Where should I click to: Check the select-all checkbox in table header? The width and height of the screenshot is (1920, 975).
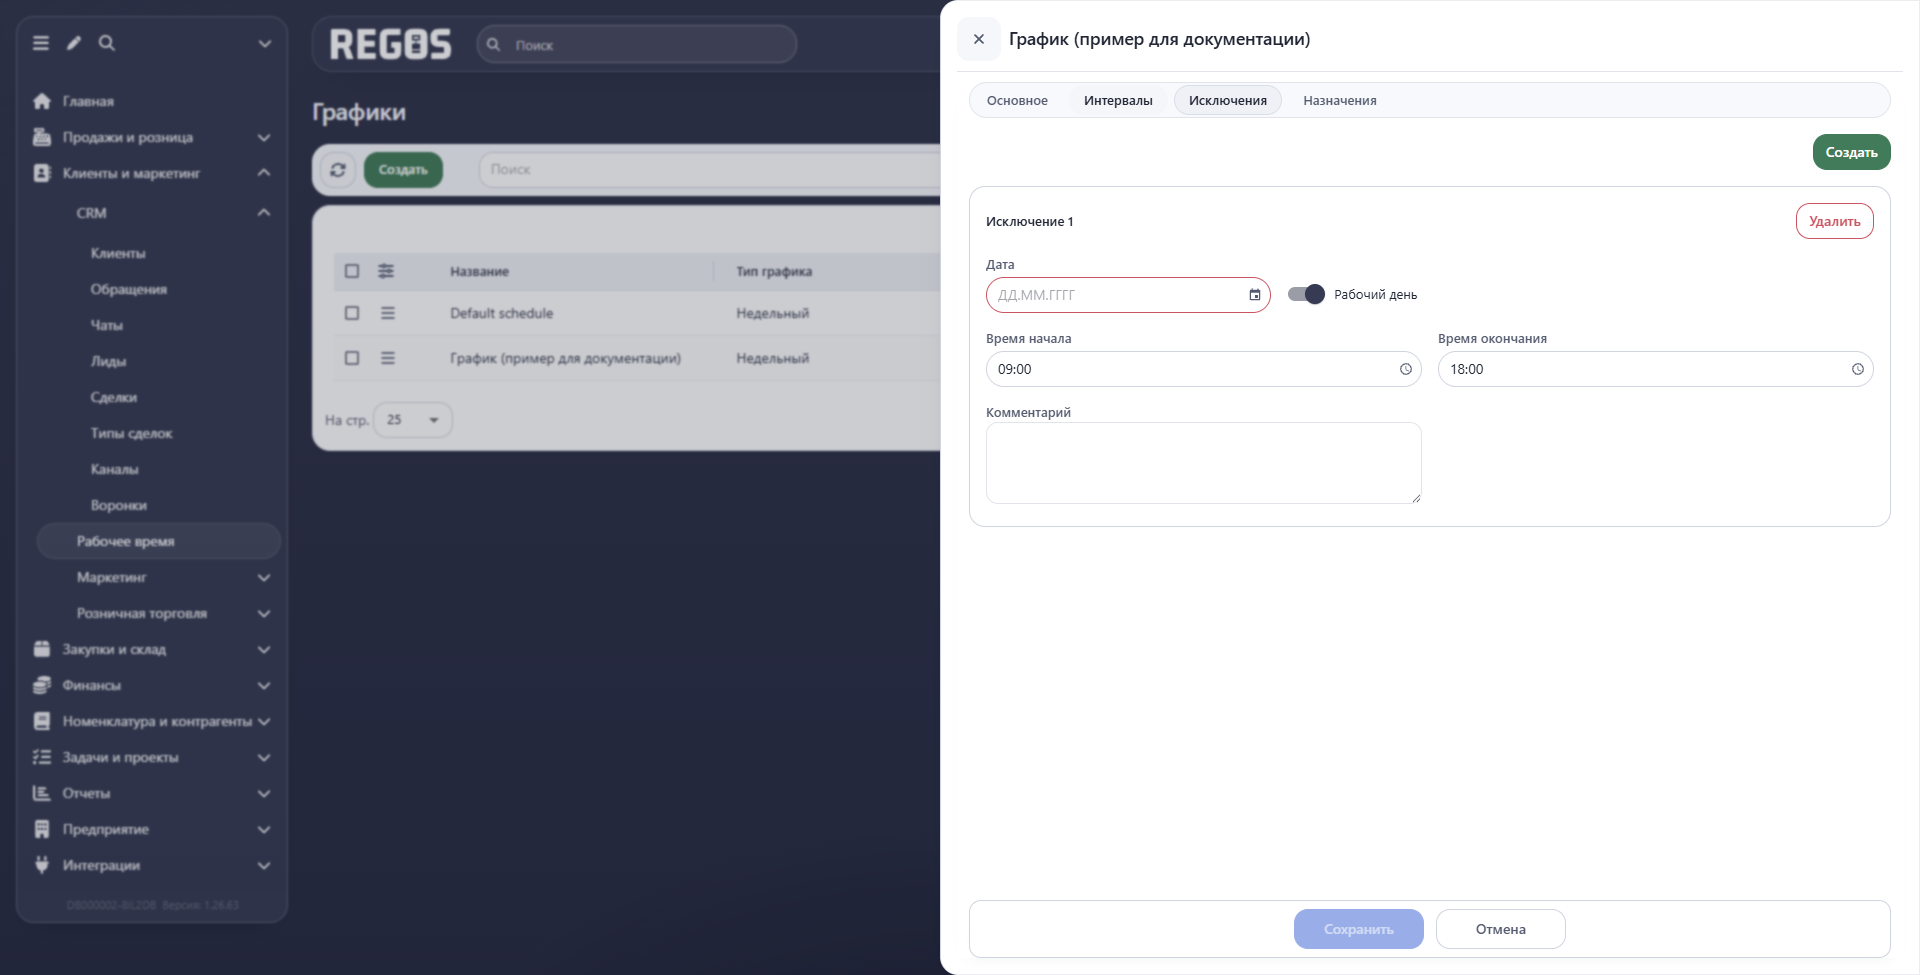coord(352,271)
